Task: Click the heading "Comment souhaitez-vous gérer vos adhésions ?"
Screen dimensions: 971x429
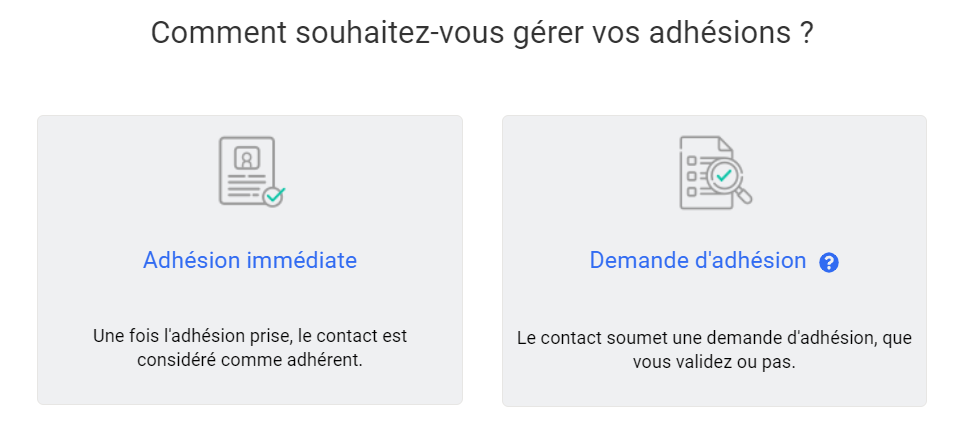Action: pos(482,33)
